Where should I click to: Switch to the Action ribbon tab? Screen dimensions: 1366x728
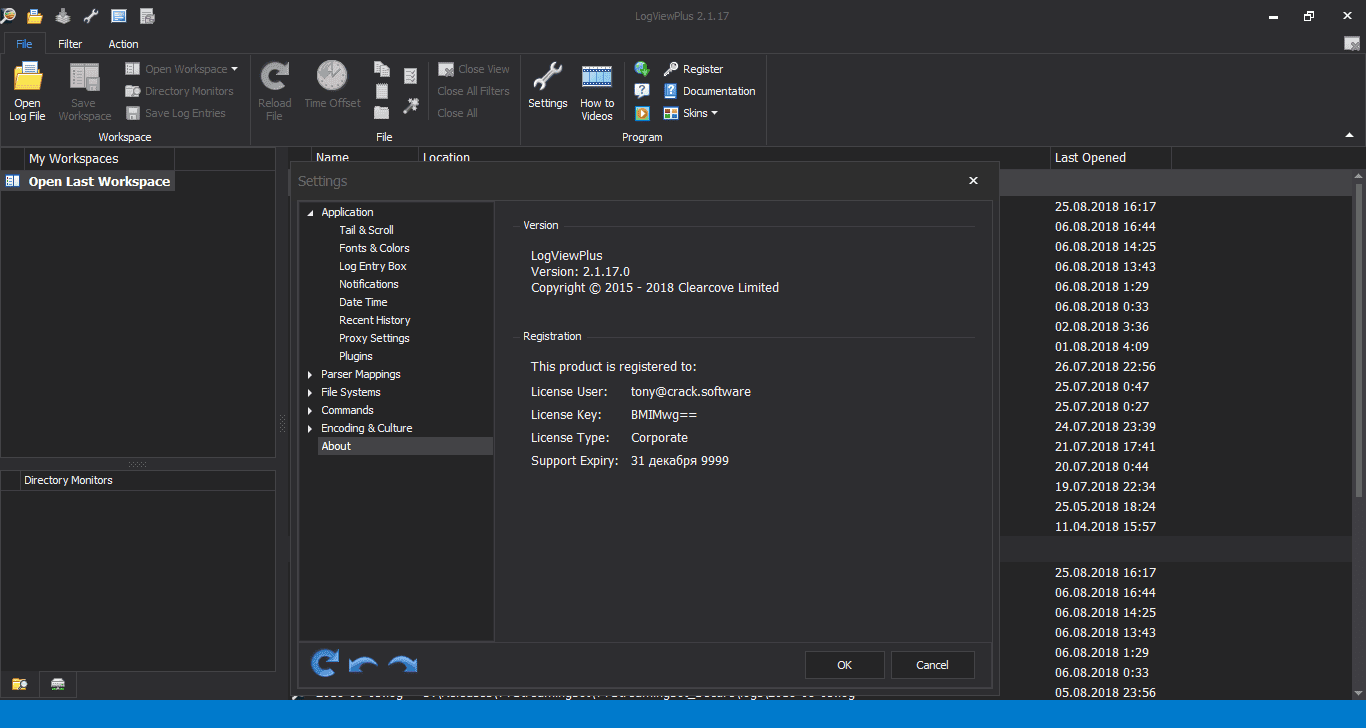click(x=123, y=44)
